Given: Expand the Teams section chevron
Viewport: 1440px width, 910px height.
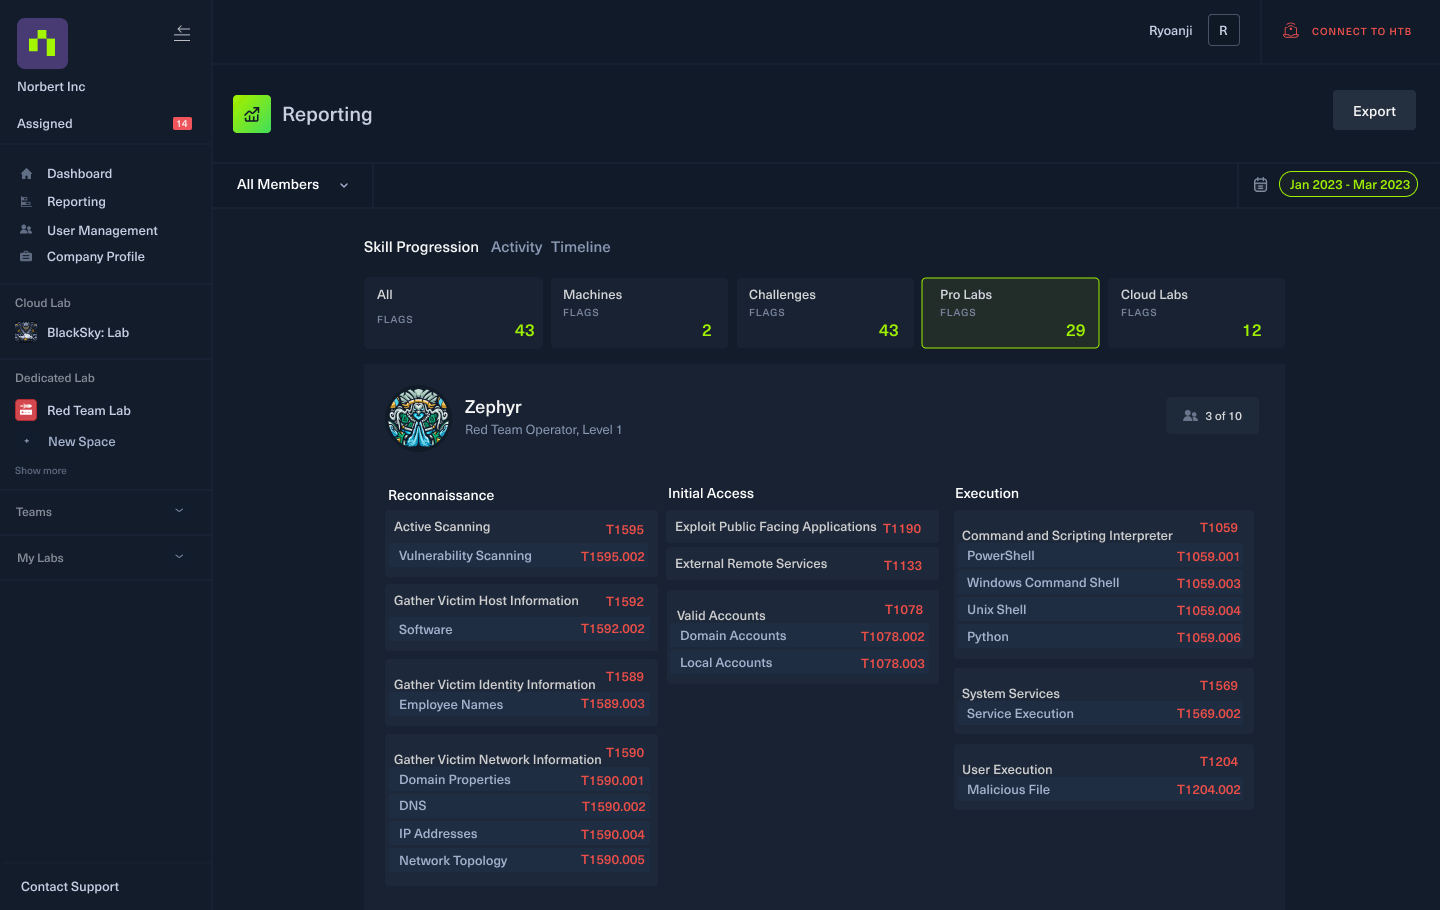Looking at the screenshot, I should click(x=180, y=511).
